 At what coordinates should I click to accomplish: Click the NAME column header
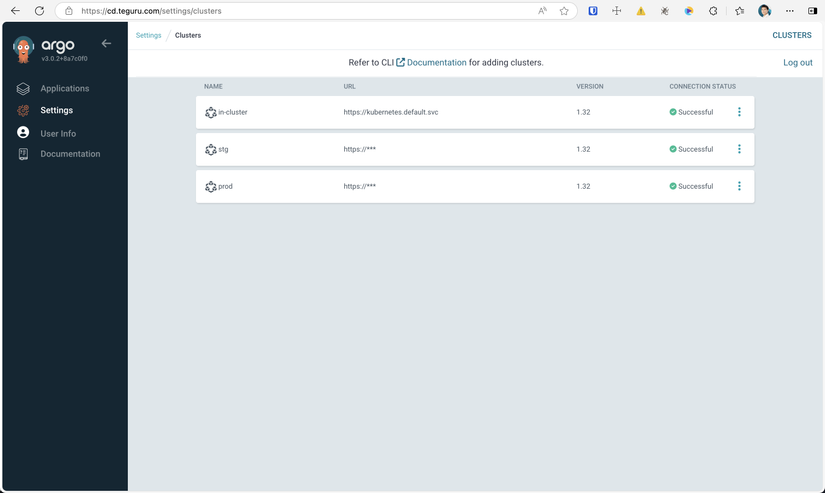point(213,86)
